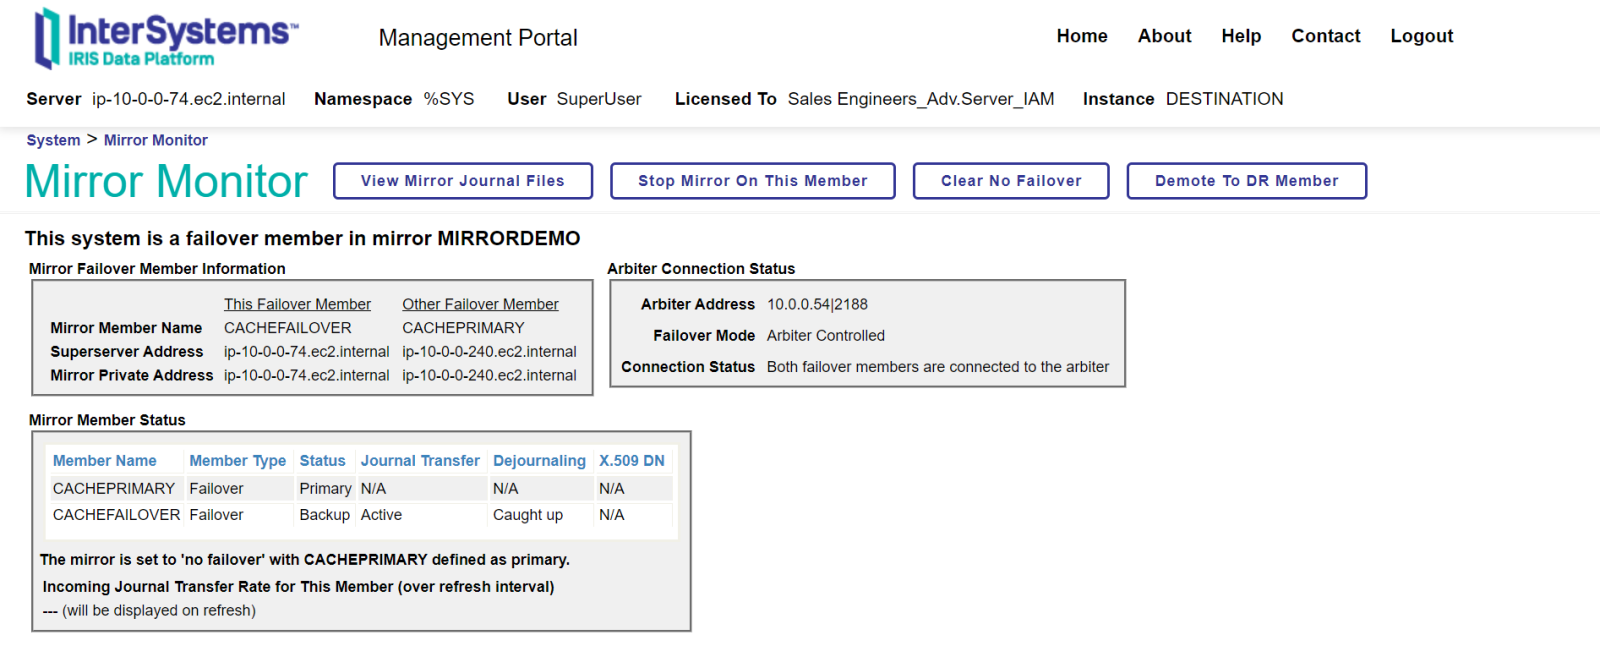Click the InterSystems IRIS logo
The width and height of the screenshot is (1600, 646).
[x=166, y=38]
